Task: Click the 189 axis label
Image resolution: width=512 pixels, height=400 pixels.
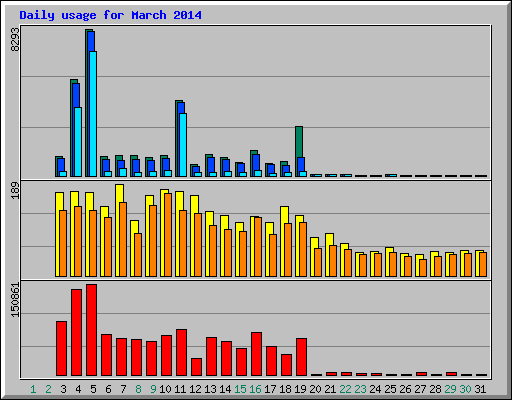Action: click(15, 190)
